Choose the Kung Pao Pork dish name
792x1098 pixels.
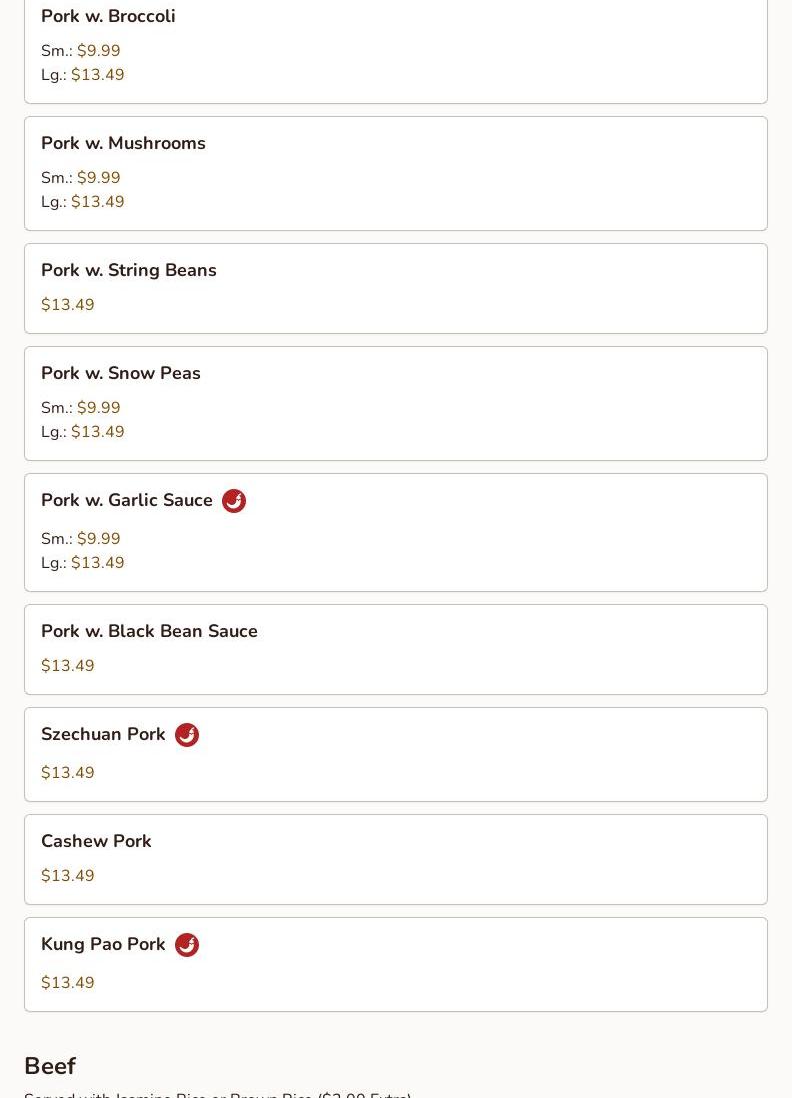(x=103, y=944)
